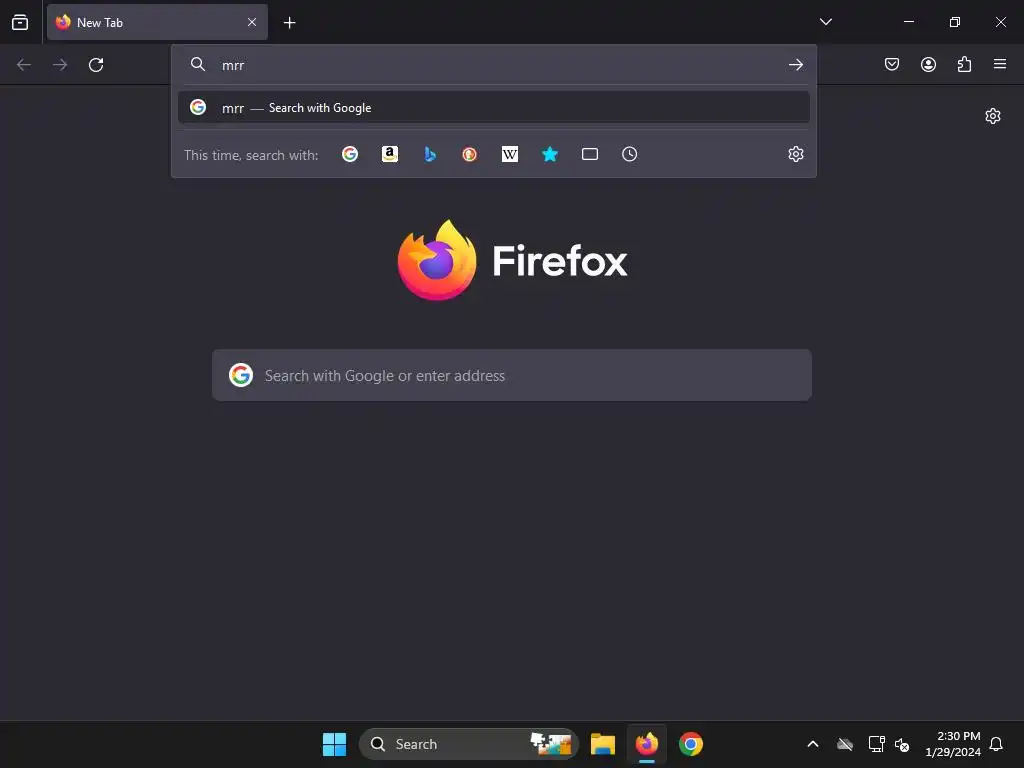The width and height of the screenshot is (1024, 768).
Task: Open the clock showing 2:30 PM
Action: point(953,744)
